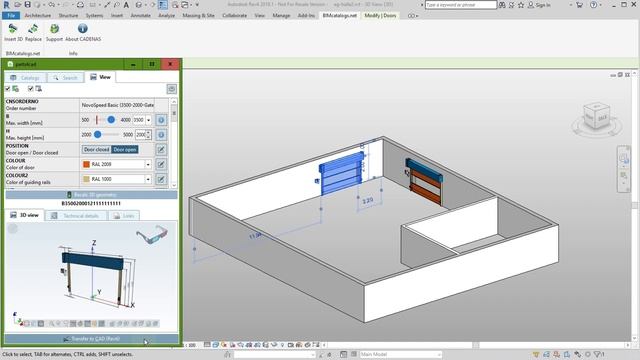Click the edit icon in COLOUR row
Screen dimensions: 640x360
[x=161, y=164]
